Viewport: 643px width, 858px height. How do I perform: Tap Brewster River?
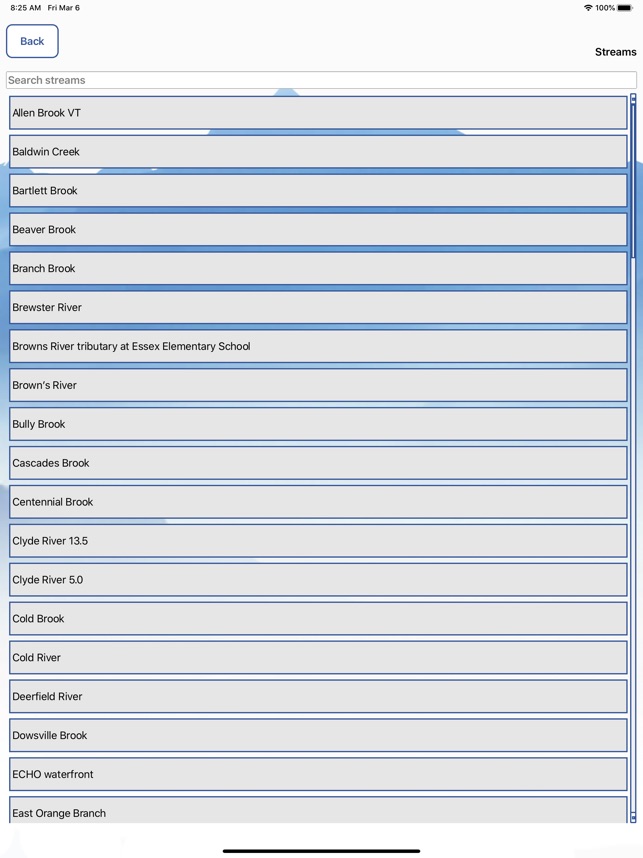[318, 307]
